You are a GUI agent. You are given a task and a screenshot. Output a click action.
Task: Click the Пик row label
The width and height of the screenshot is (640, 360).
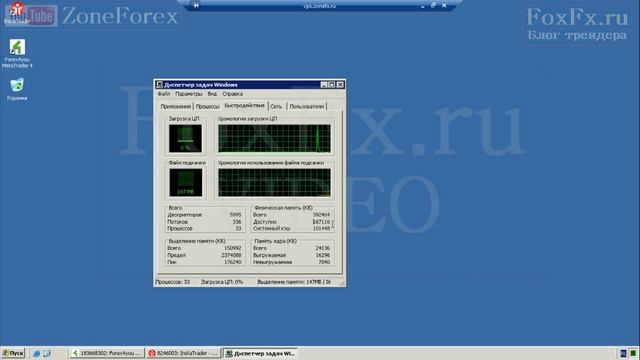coord(171,262)
